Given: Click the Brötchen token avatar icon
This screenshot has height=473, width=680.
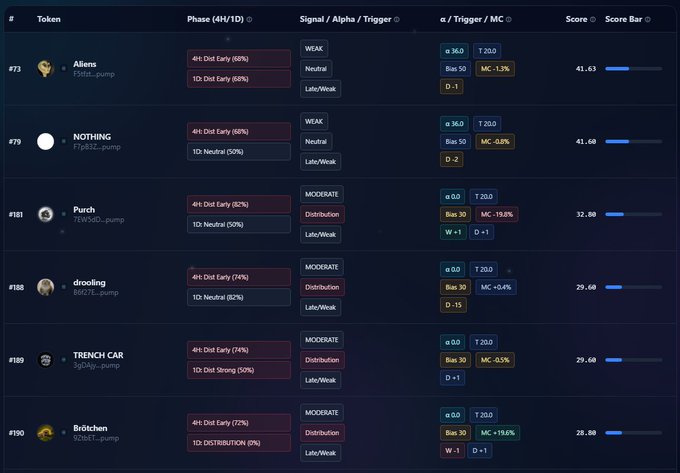Looking at the screenshot, I should point(46,433).
